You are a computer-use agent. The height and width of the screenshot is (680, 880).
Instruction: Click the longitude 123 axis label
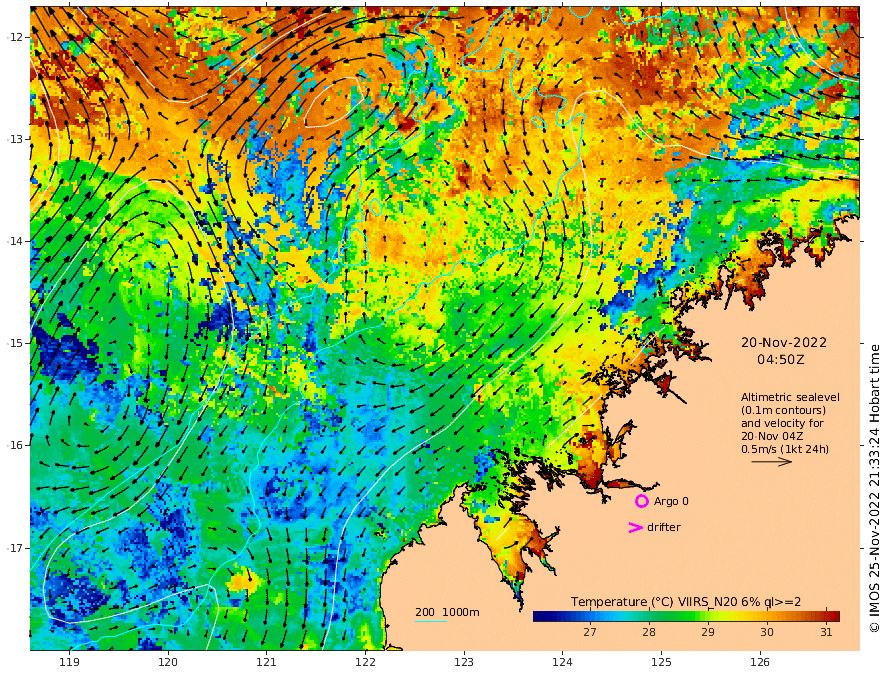tap(464, 662)
